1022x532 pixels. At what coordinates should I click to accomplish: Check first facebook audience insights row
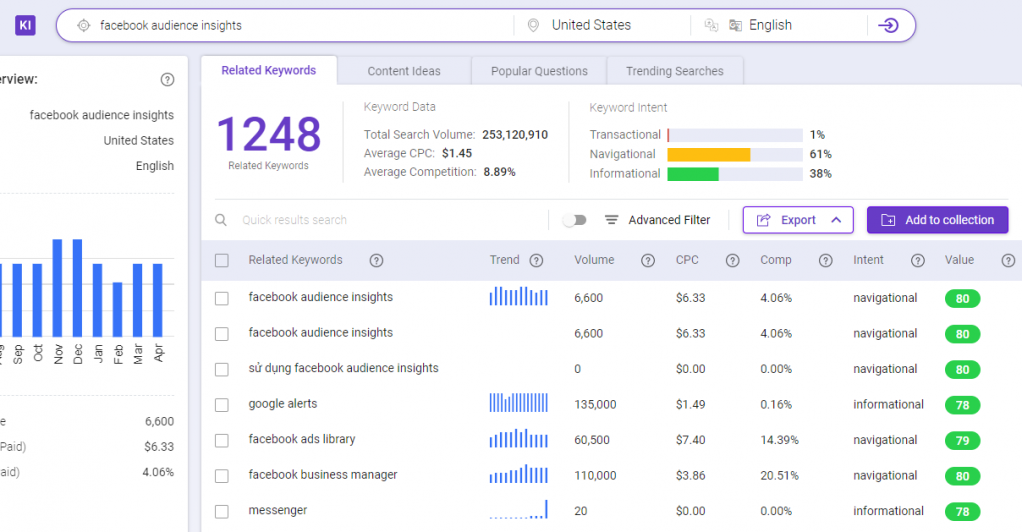tap(222, 298)
